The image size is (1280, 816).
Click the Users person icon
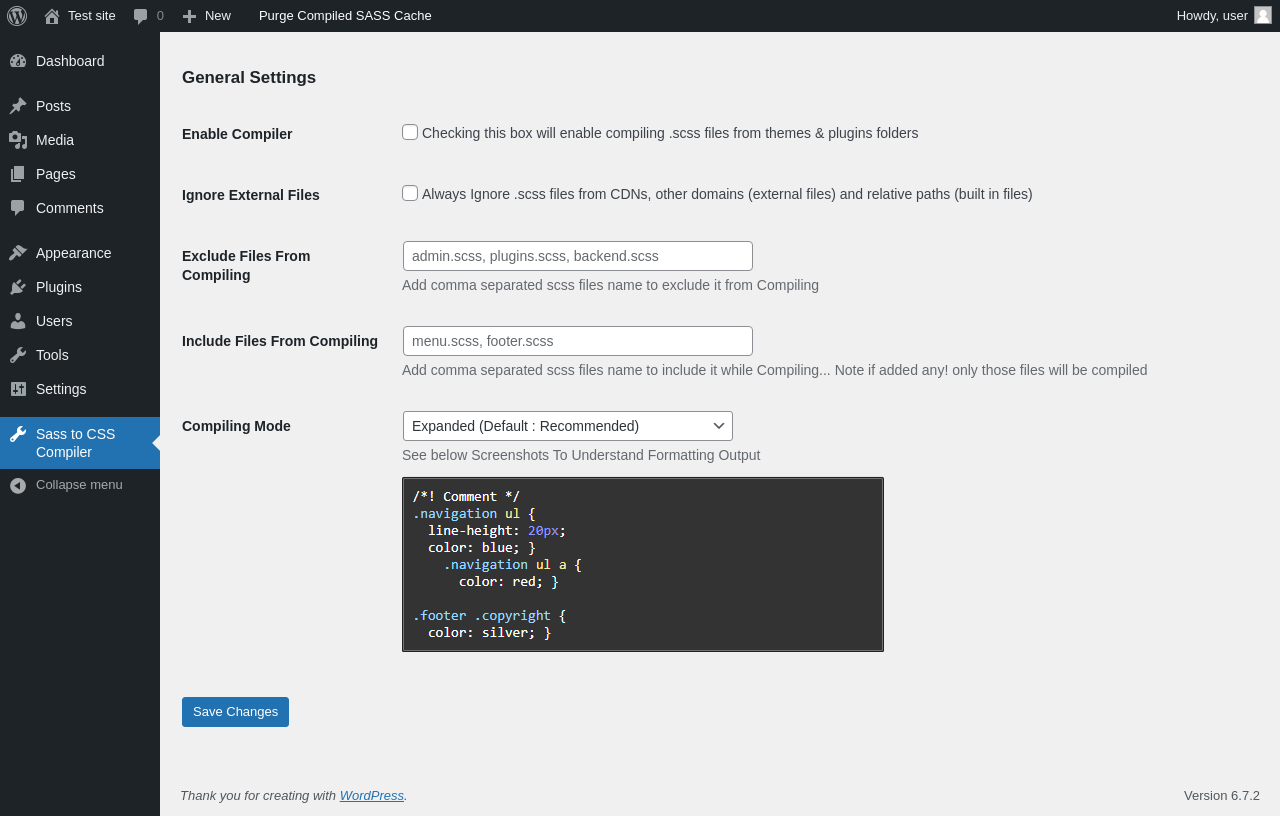tap(18, 321)
